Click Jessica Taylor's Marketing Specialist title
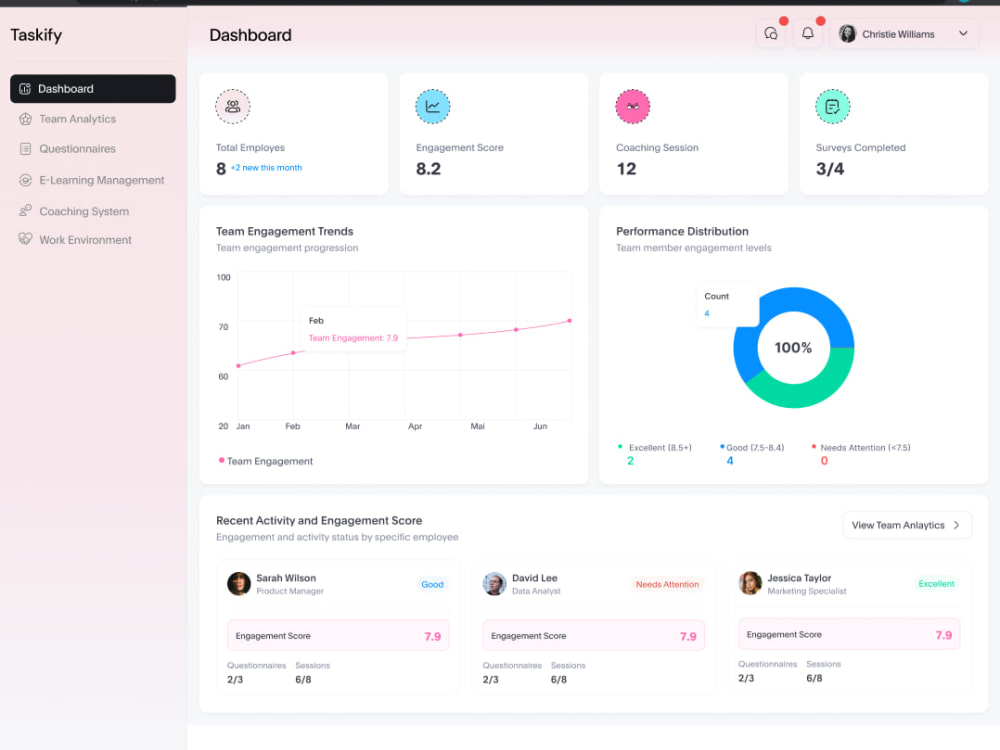This screenshot has height=750, width=1000. (806, 591)
